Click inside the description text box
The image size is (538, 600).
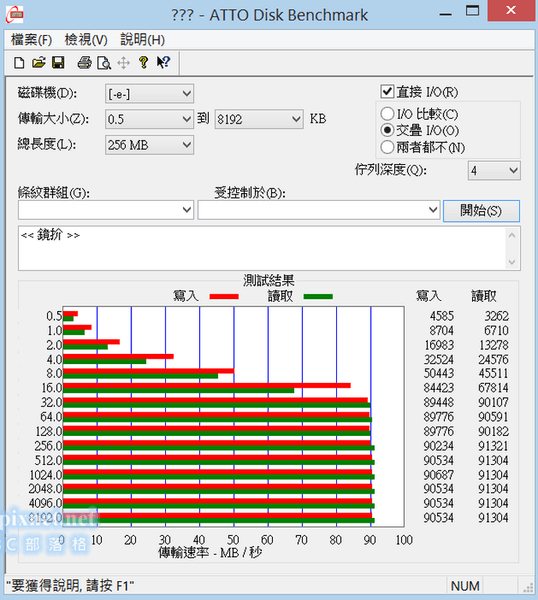pos(262,248)
